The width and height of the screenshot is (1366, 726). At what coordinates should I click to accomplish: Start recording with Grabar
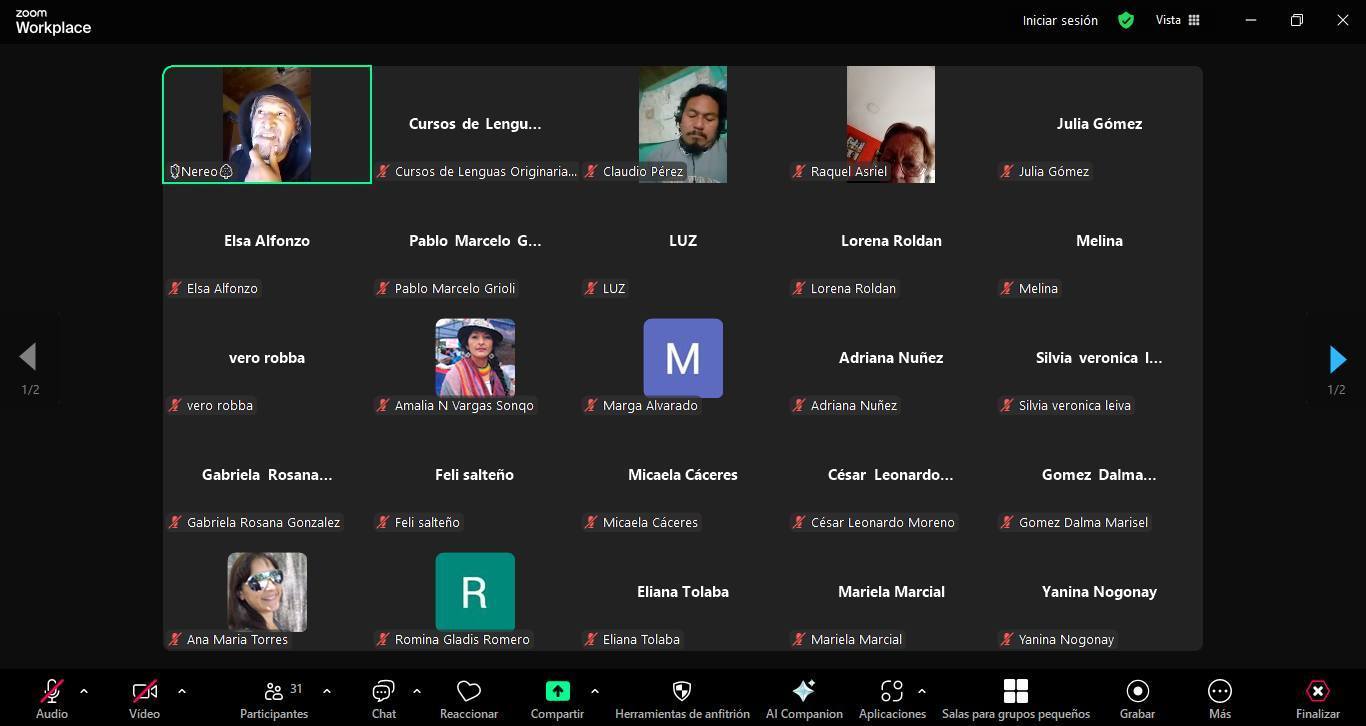pos(1137,698)
